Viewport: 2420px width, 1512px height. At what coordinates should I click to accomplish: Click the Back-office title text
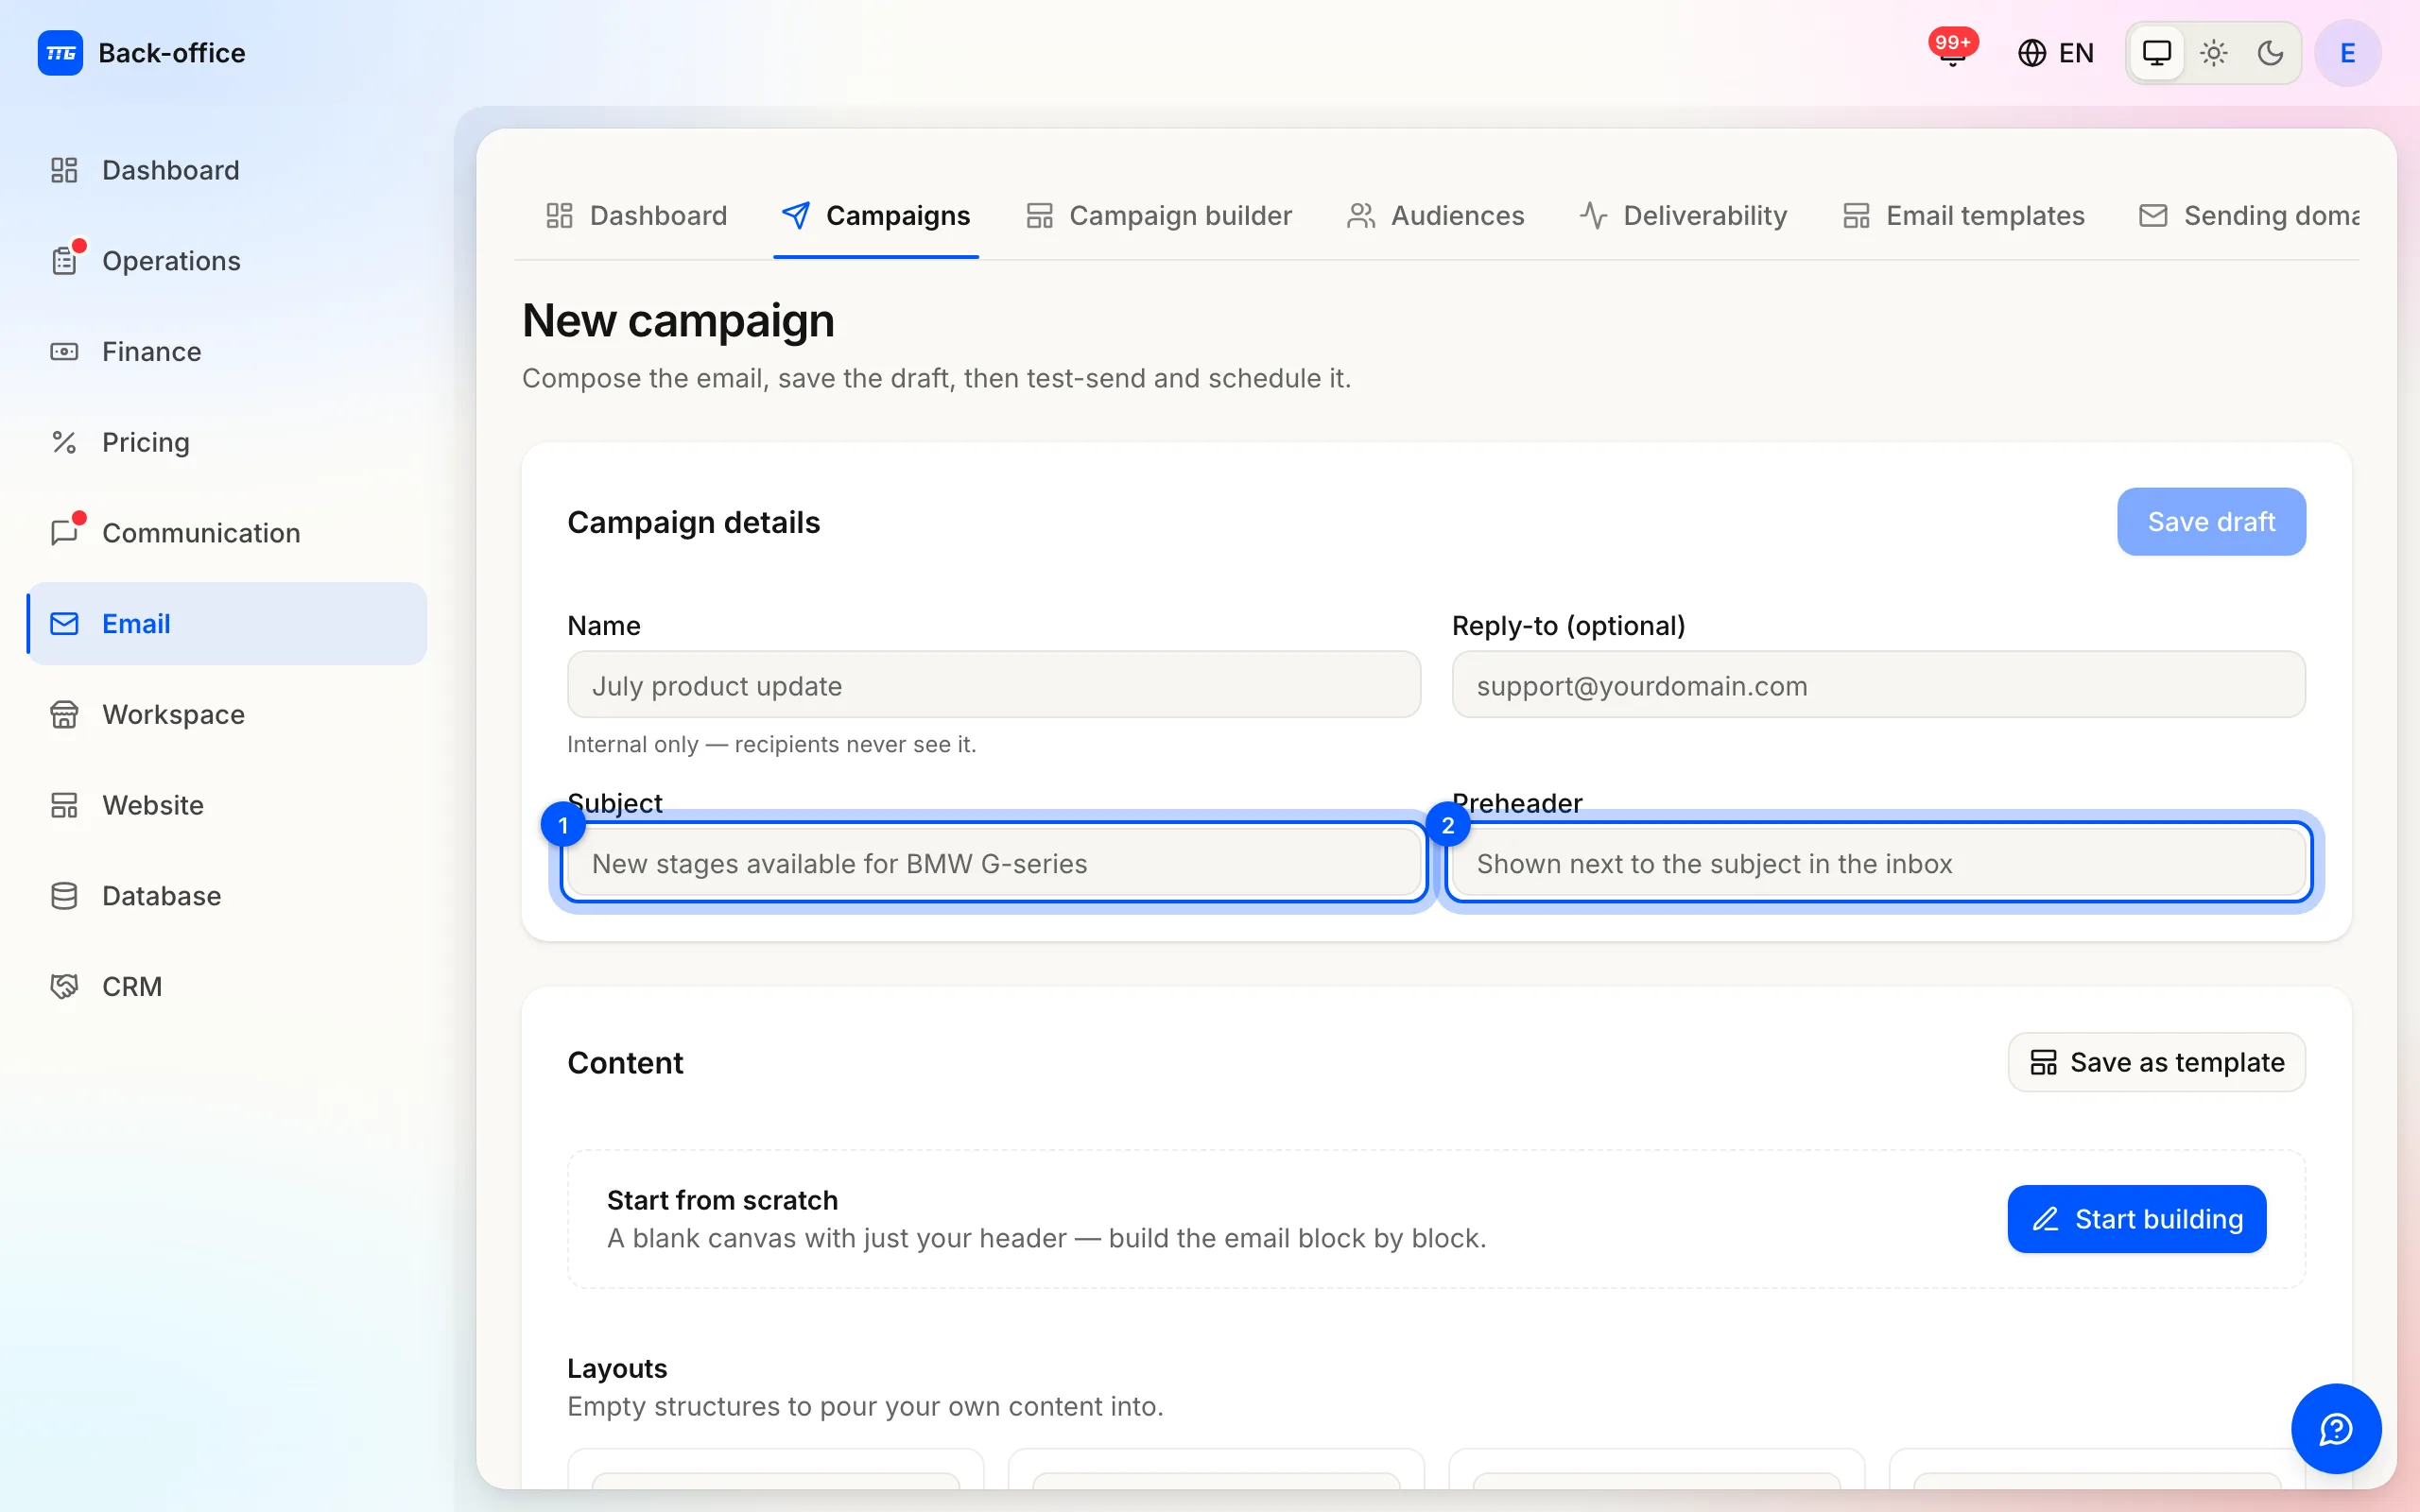click(172, 53)
